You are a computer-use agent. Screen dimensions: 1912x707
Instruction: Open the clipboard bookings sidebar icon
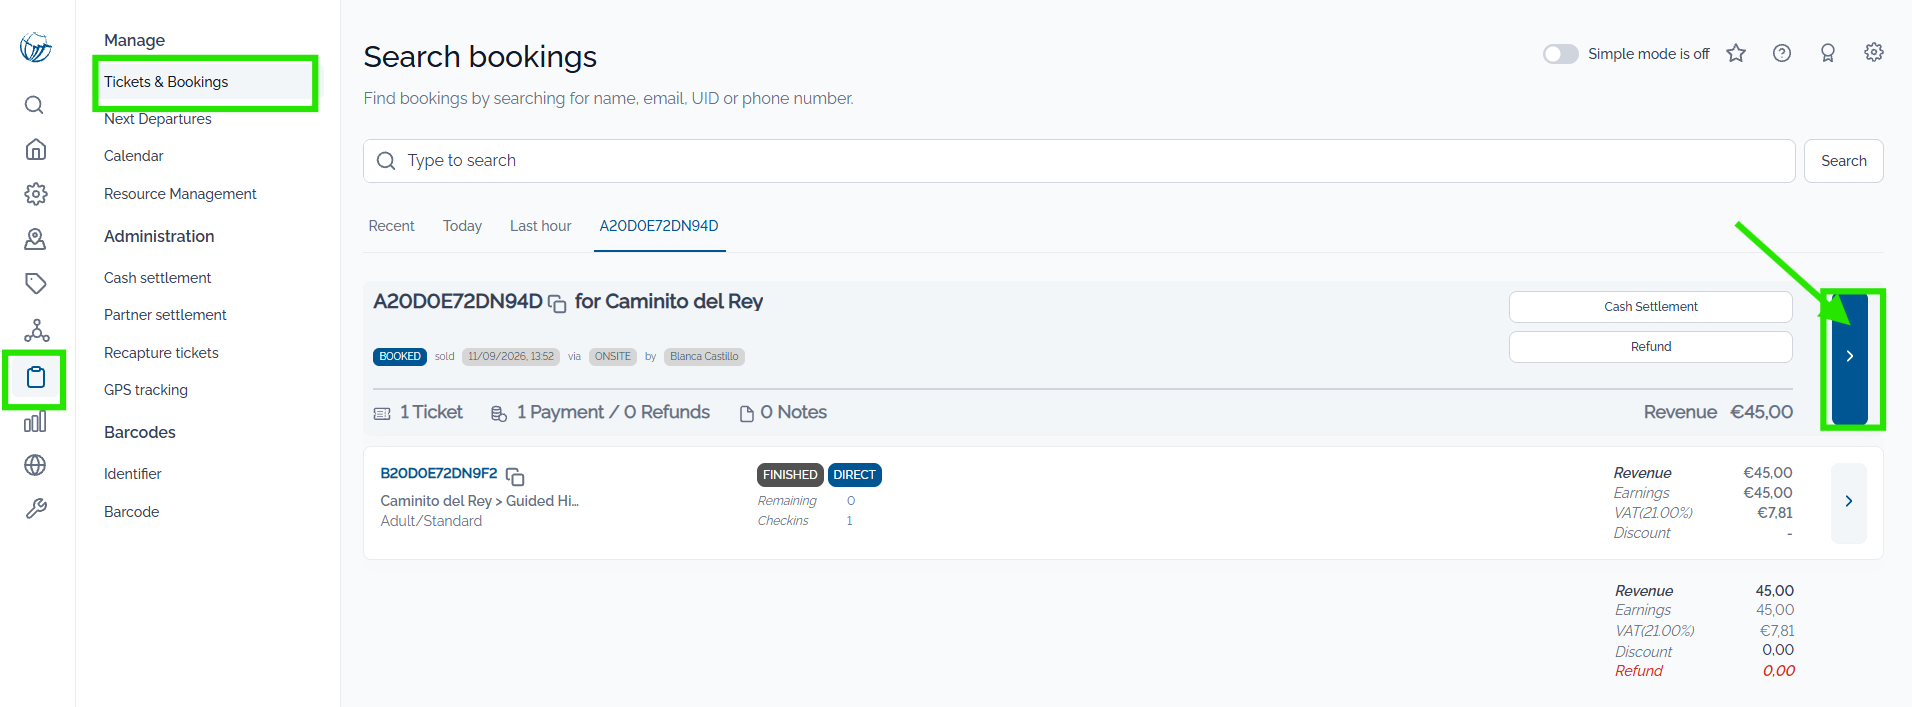coord(35,378)
